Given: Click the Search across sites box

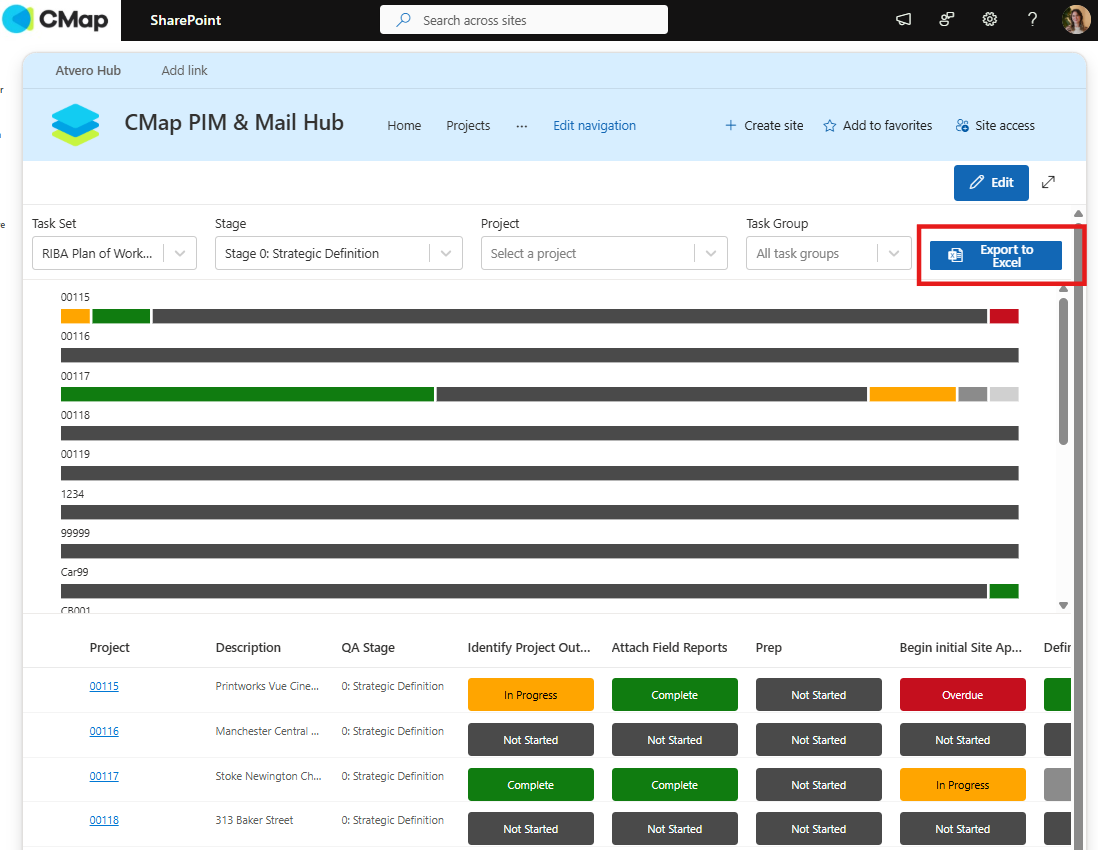Looking at the screenshot, I should [x=524, y=20].
